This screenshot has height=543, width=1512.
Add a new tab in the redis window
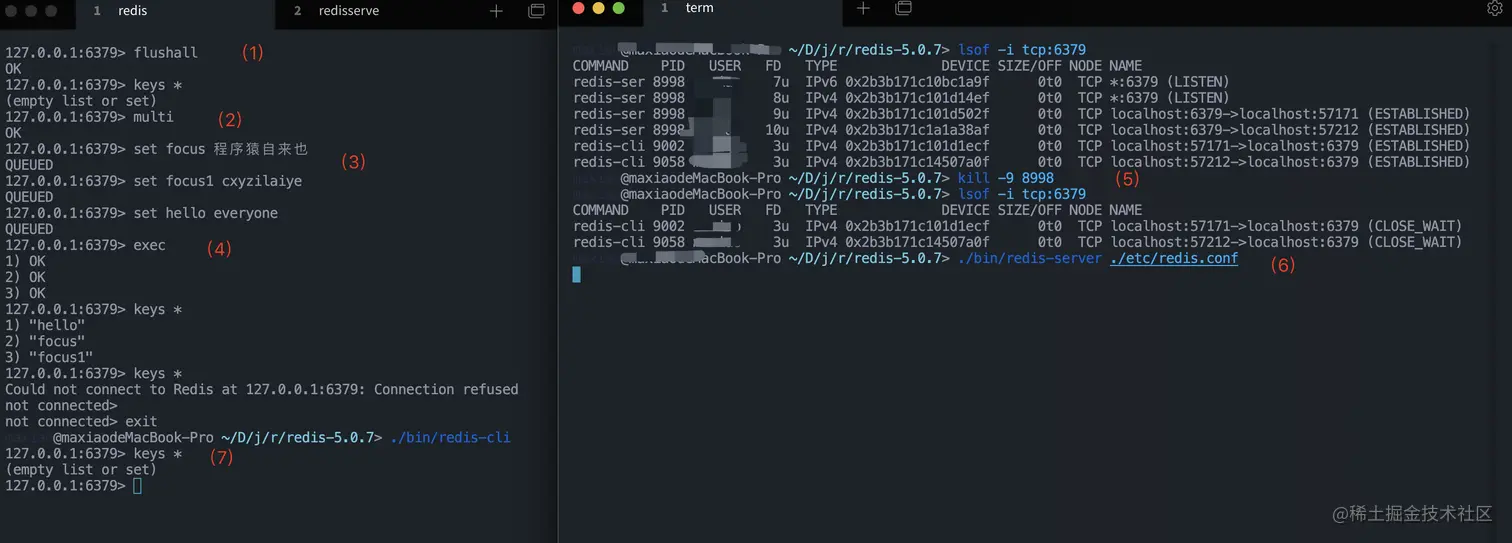(x=496, y=11)
